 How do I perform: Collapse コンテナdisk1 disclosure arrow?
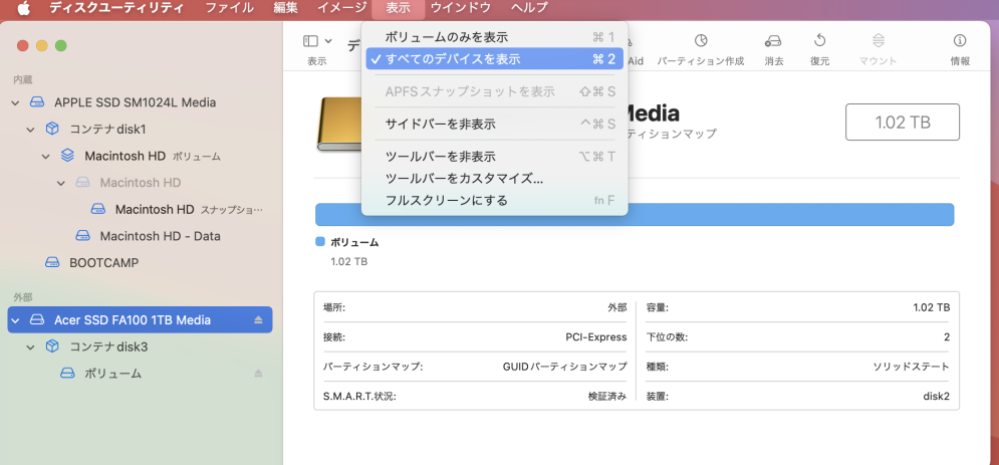30,129
